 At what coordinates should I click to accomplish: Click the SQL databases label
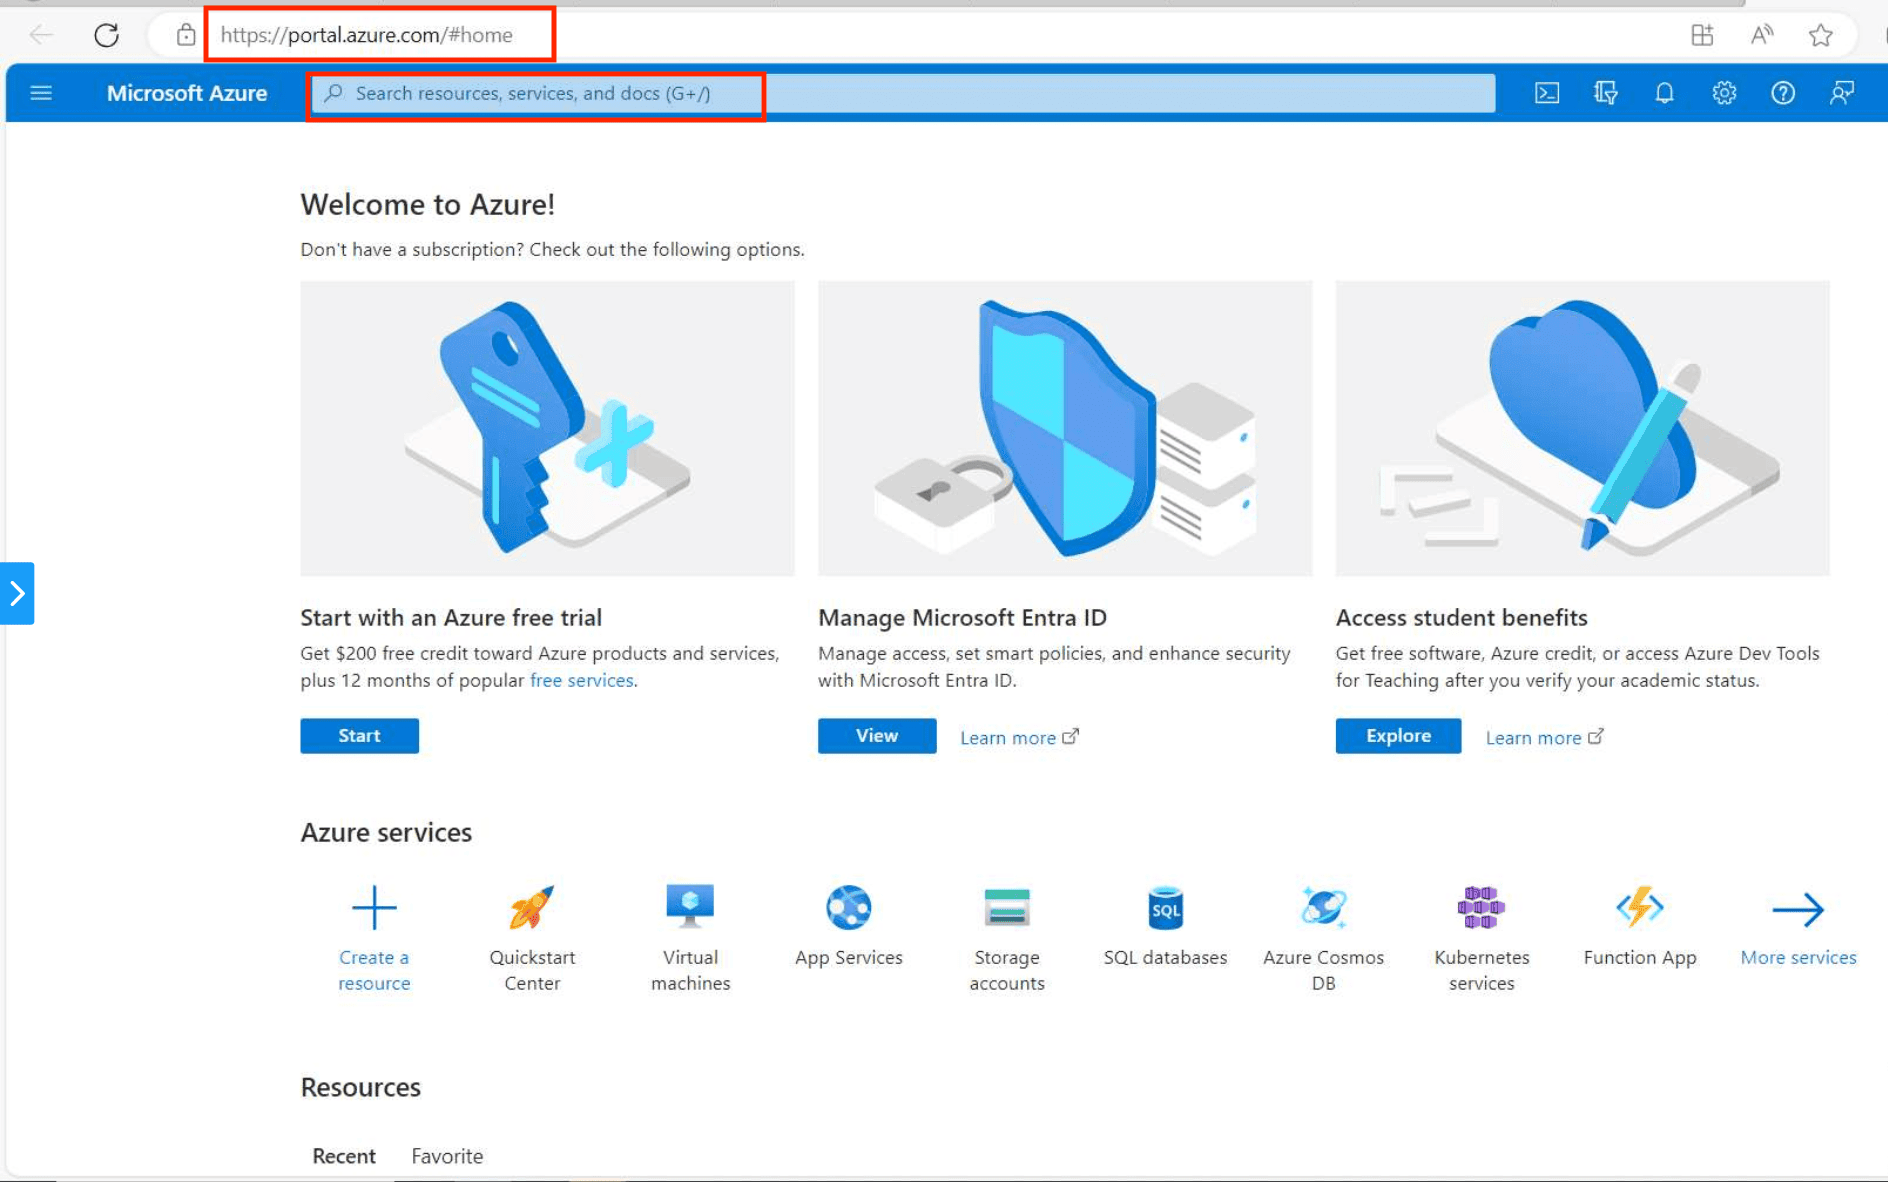click(x=1165, y=957)
